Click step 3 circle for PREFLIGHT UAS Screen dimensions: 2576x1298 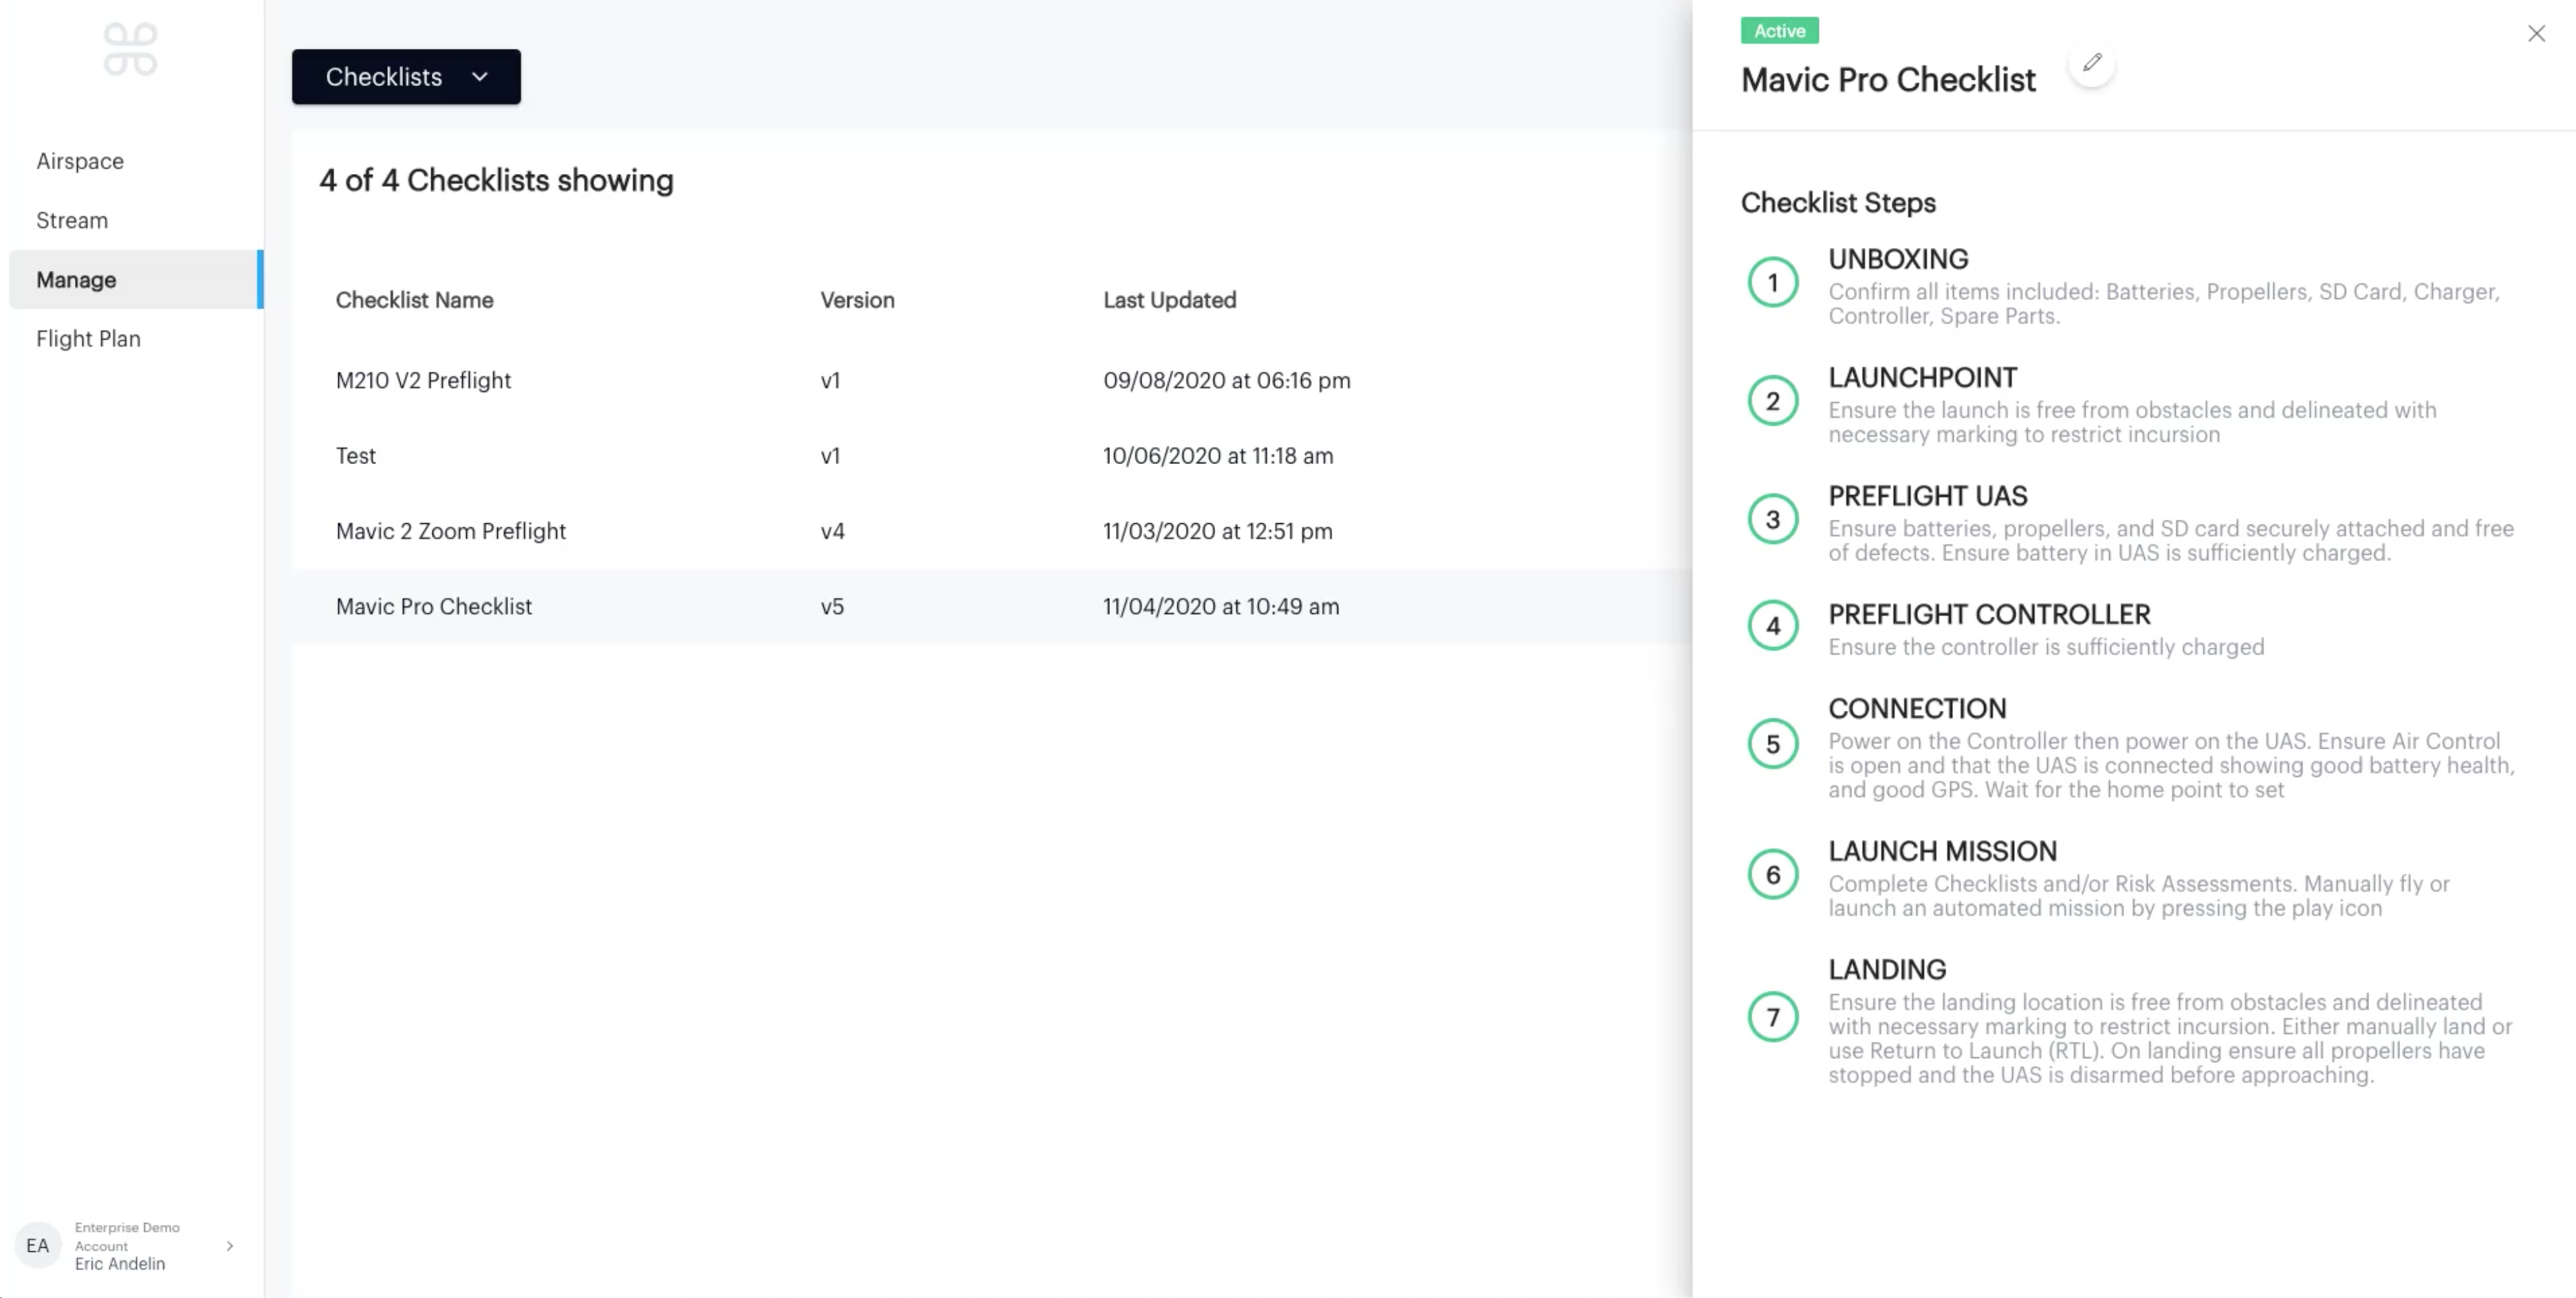(1772, 519)
